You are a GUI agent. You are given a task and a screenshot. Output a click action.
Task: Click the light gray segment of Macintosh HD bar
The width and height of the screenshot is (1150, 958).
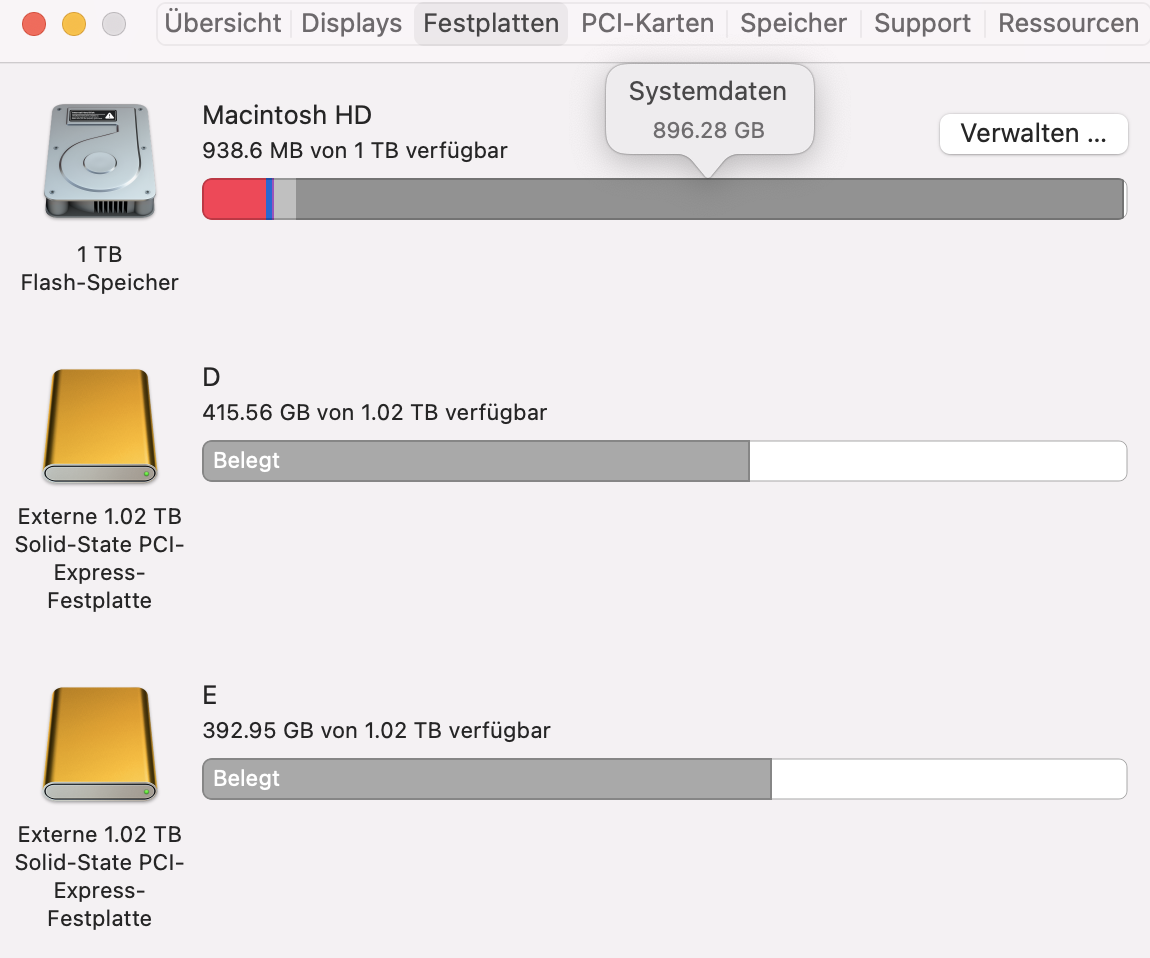point(285,199)
